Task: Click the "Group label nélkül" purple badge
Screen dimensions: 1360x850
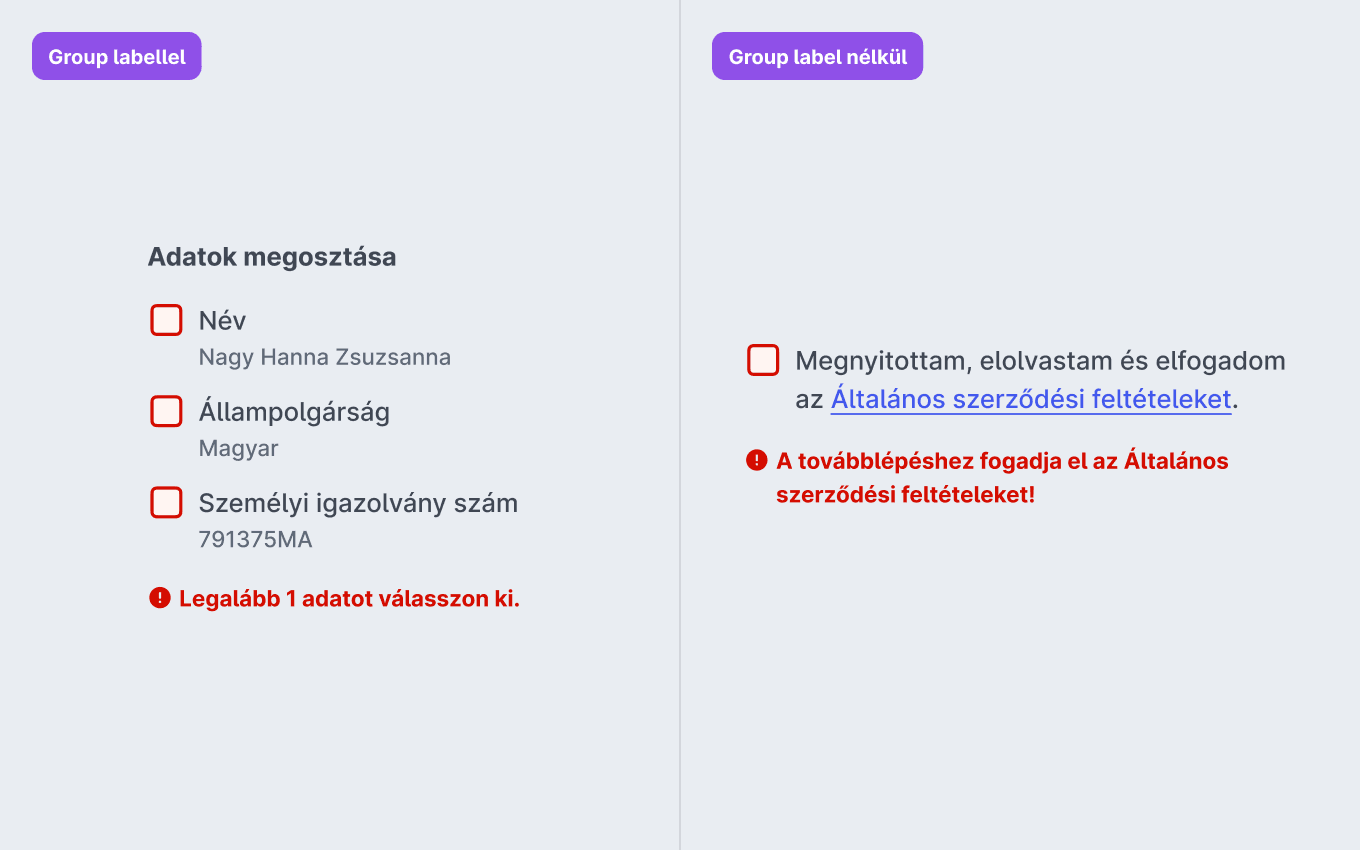Action: coord(817,56)
